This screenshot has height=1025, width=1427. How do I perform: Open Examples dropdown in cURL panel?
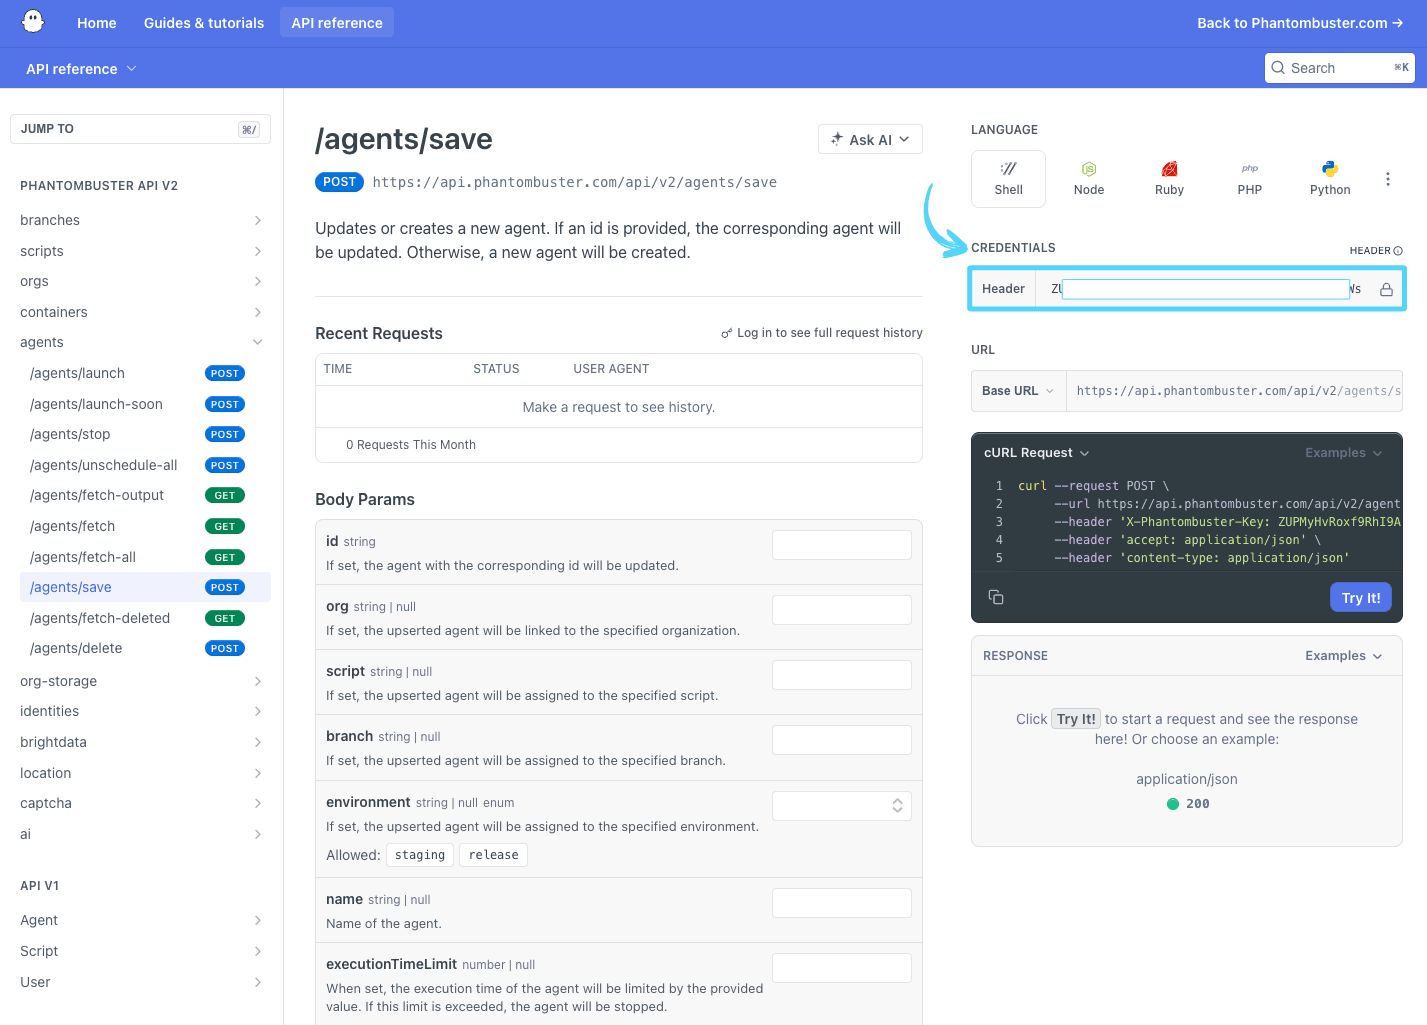(1343, 453)
